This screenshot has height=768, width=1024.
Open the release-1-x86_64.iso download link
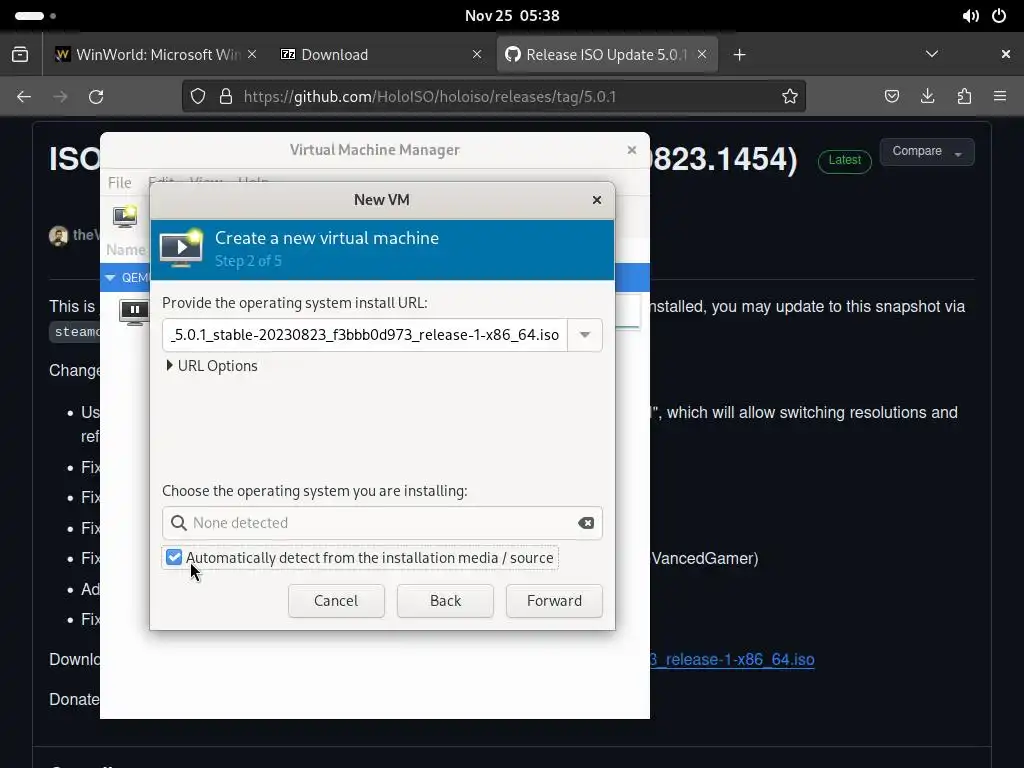[732, 660]
